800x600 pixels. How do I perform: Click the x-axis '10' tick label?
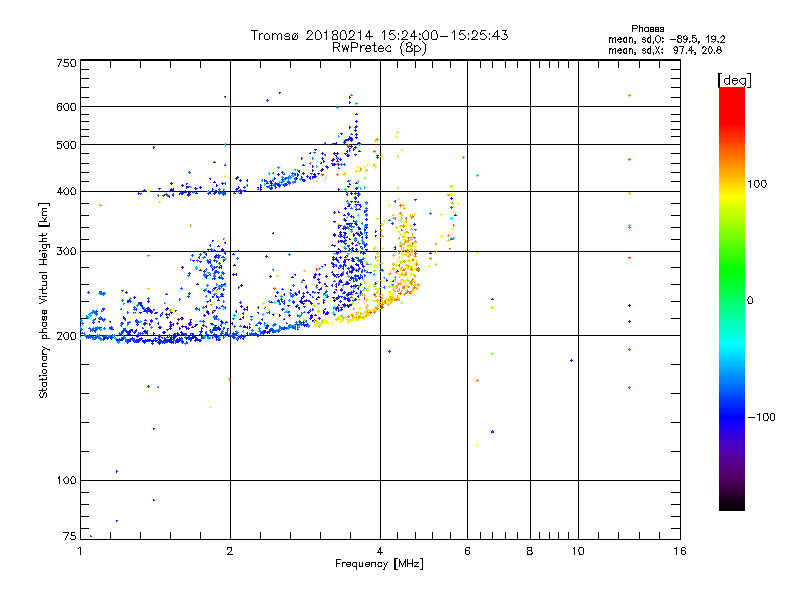coord(578,551)
